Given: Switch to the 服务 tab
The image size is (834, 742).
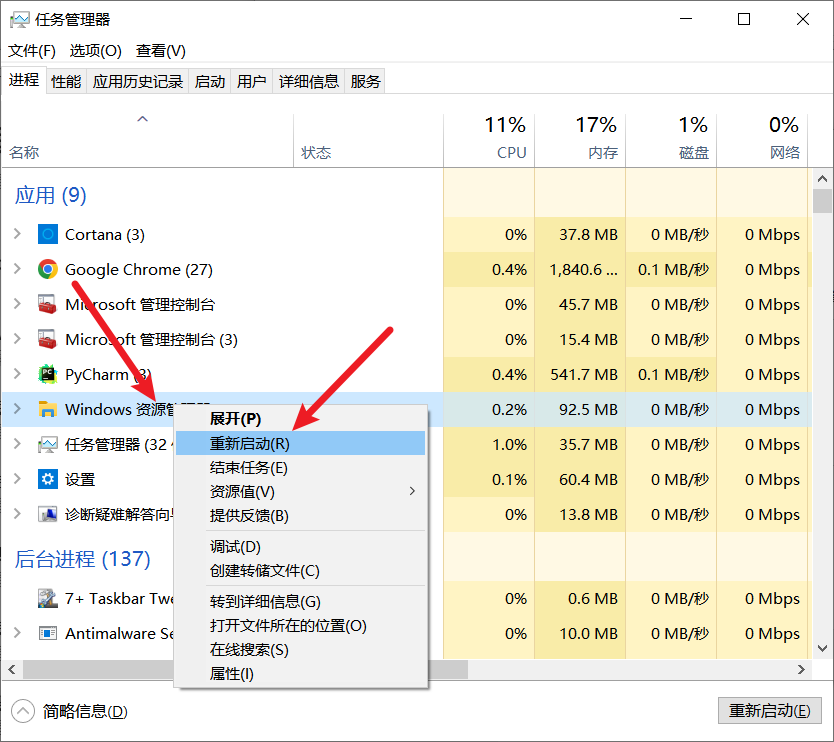Looking at the screenshot, I should (x=365, y=81).
